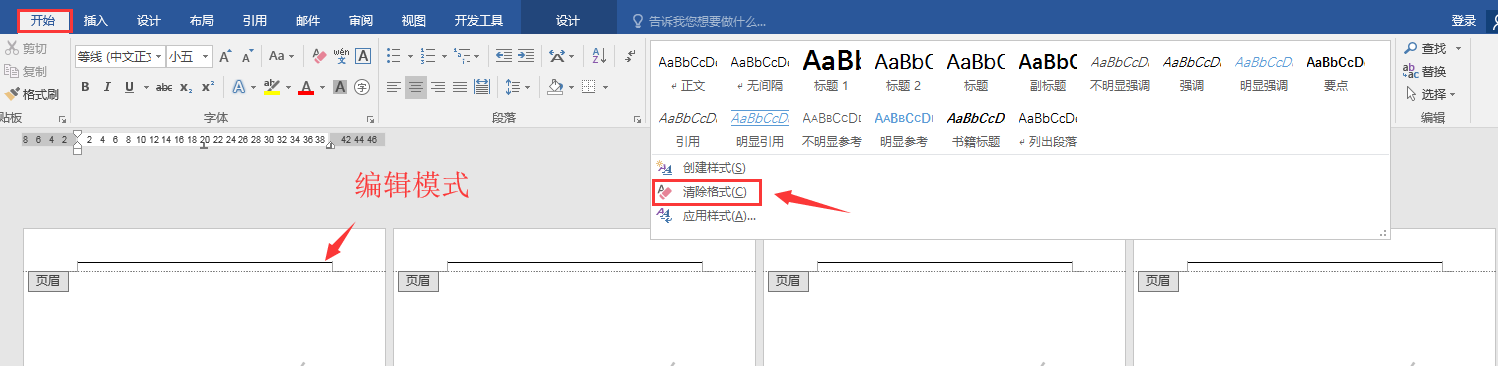
Task: Open the Change Case (Aa) dropdown
Action: pos(282,56)
